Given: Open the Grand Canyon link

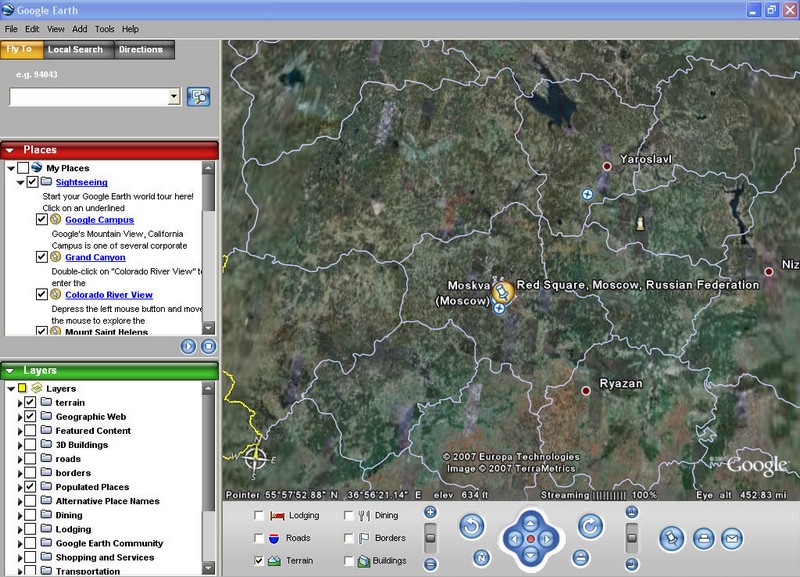Looking at the screenshot, I should [95, 257].
